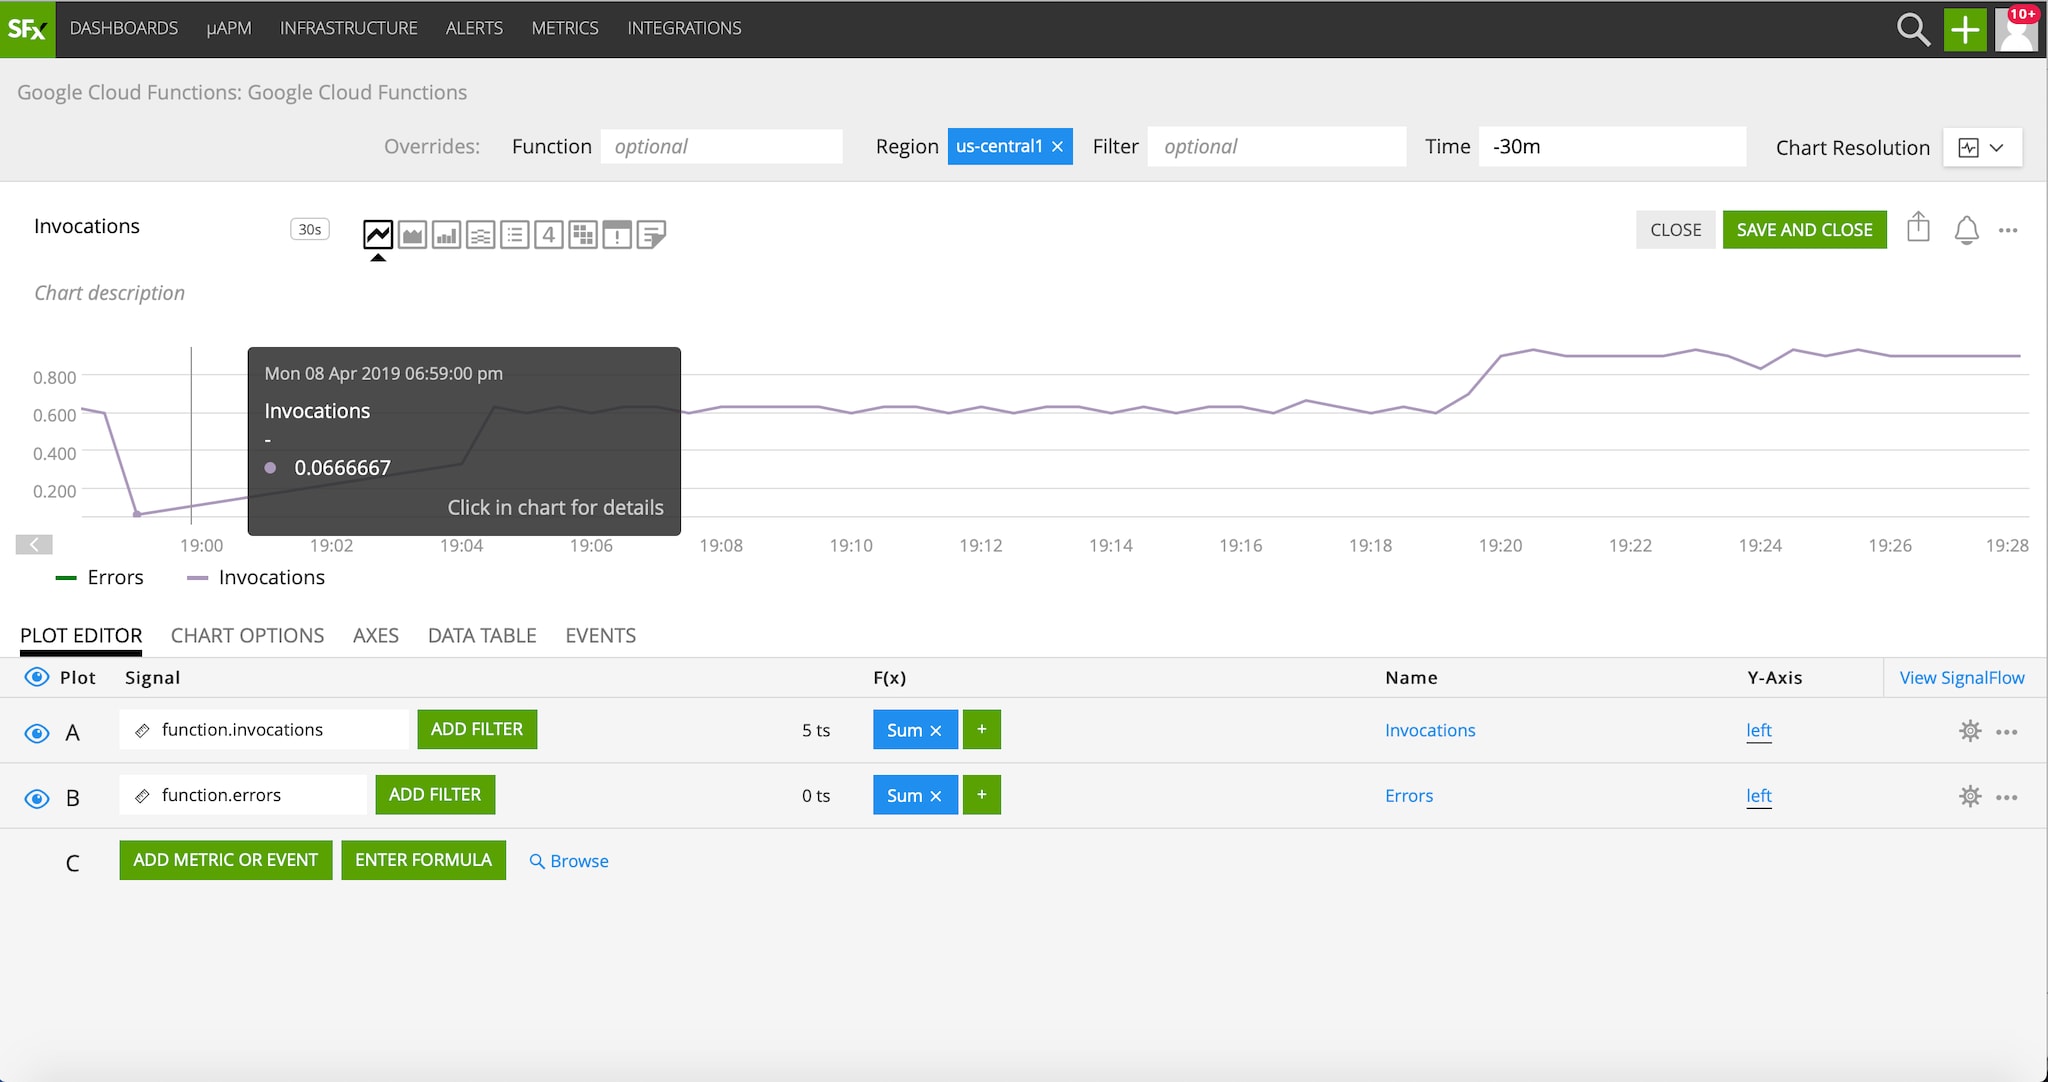This screenshot has width=2048, height=1082.
Task: Open the chart actions three-dot menu
Action: [2008, 230]
